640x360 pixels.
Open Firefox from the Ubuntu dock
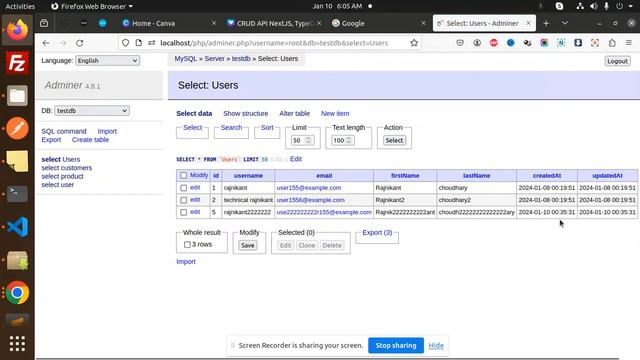tap(17, 30)
